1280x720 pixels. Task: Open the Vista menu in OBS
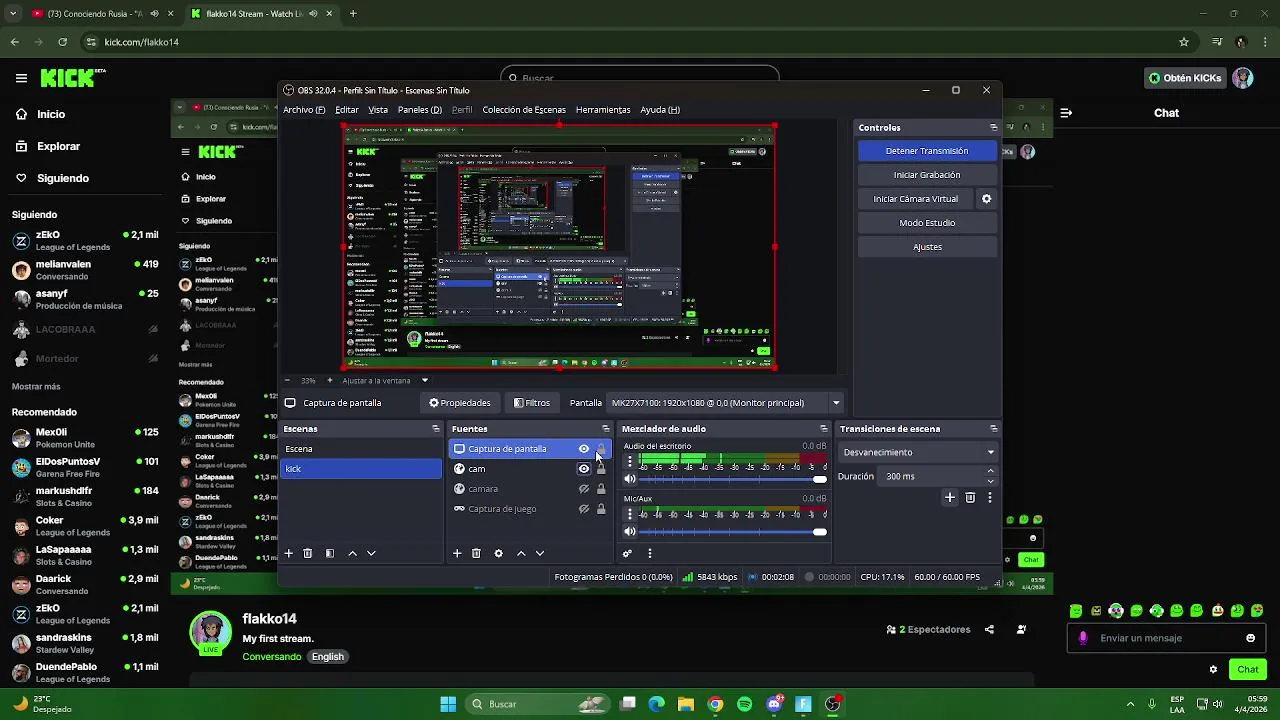point(378,110)
